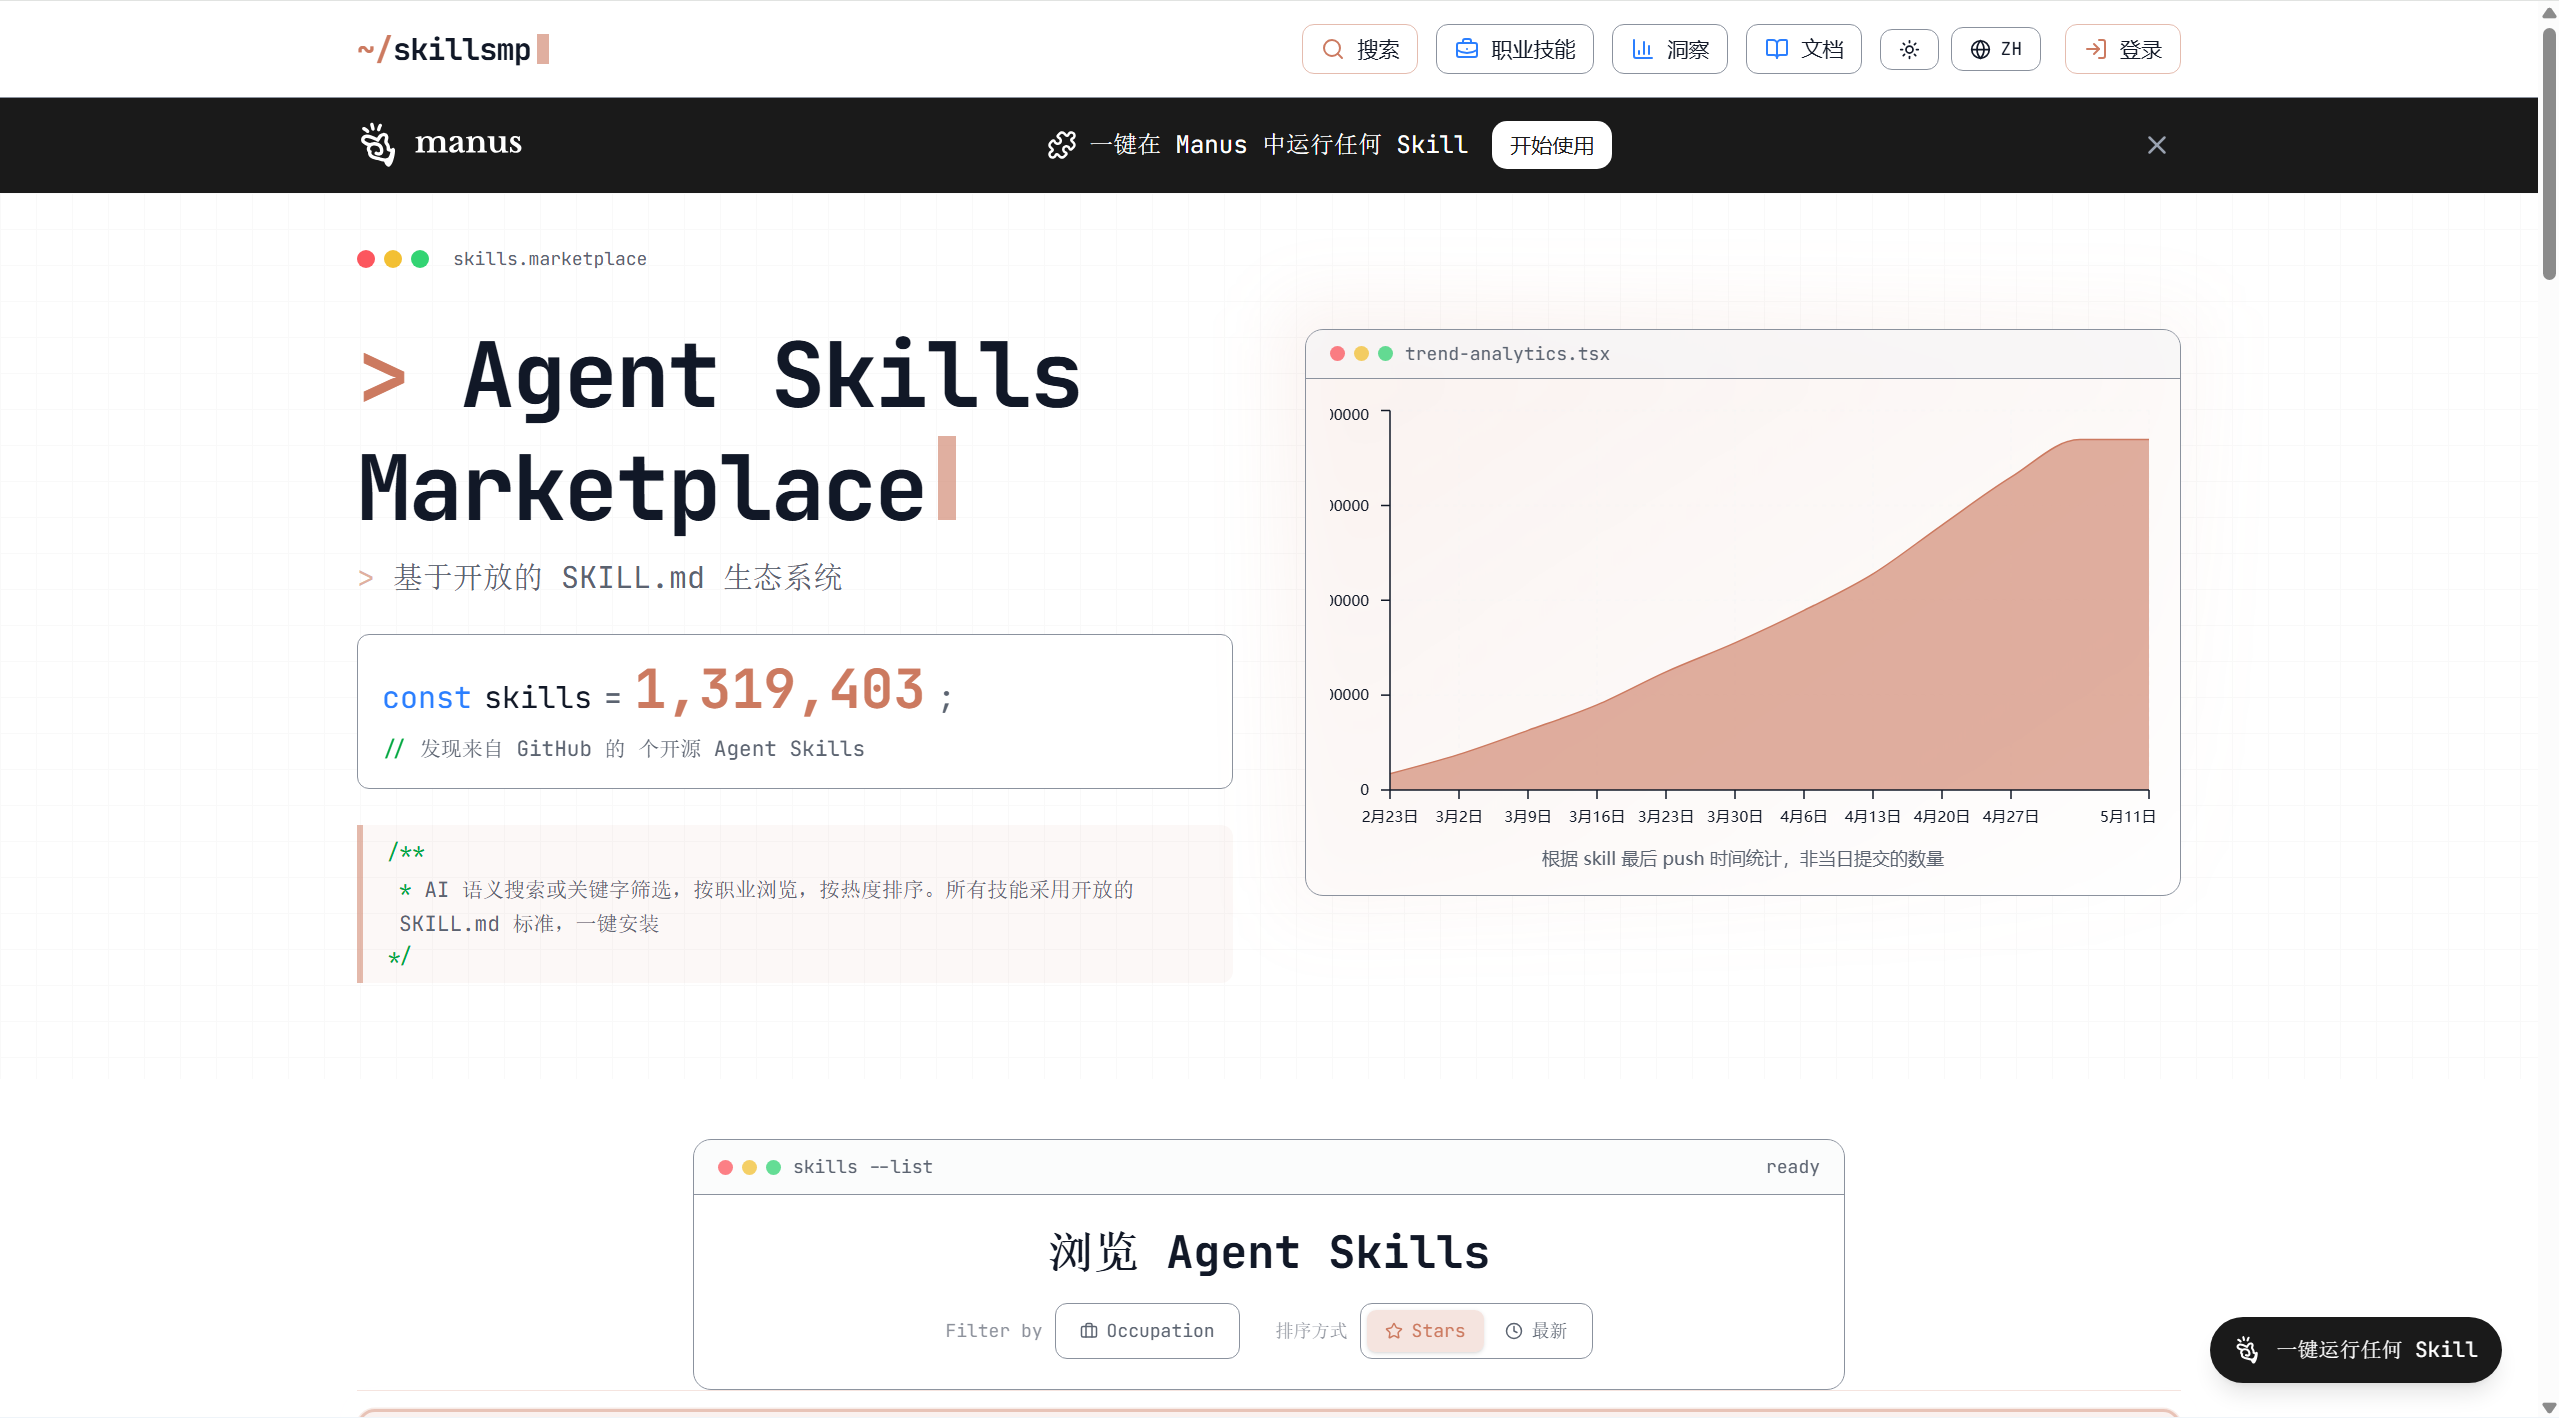Click the 4月13日 chart axis label
Image resolution: width=2559 pixels, height=1418 pixels.
pyautogui.click(x=1871, y=816)
